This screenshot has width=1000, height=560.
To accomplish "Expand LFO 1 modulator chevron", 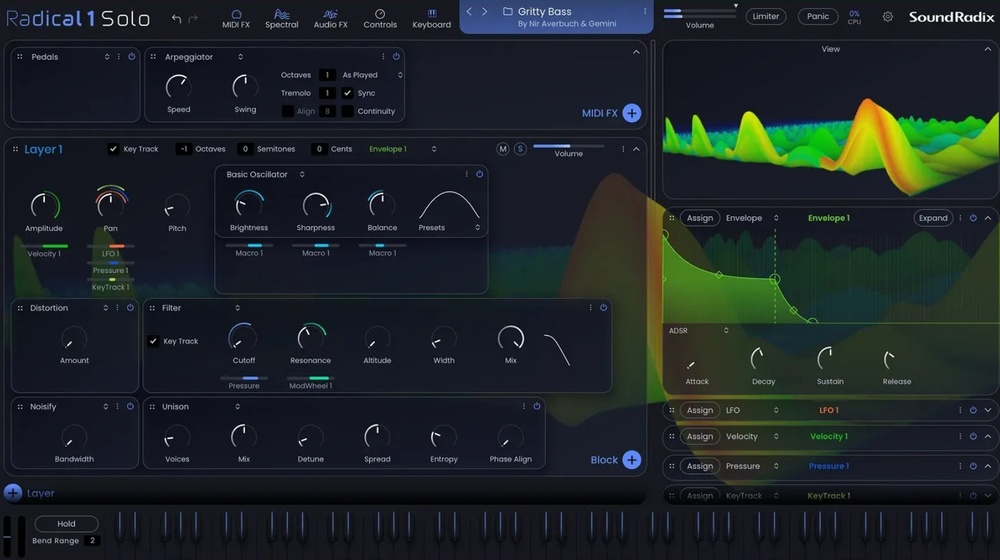I will (988, 410).
